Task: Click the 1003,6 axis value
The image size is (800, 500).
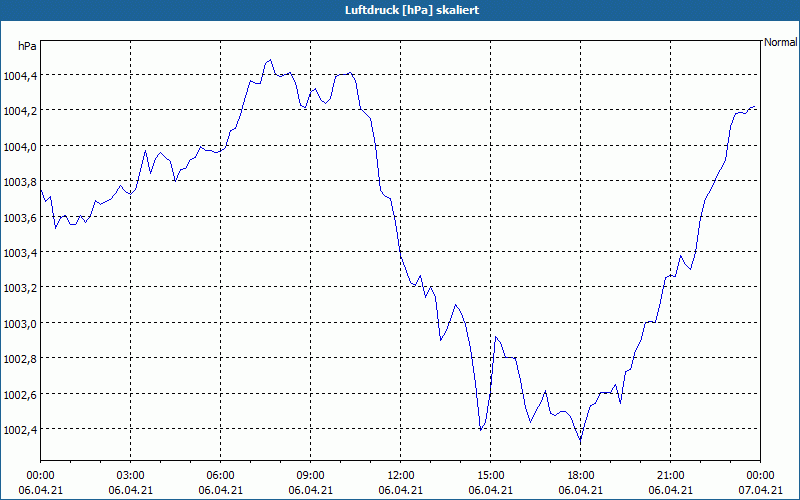Action: point(20,218)
